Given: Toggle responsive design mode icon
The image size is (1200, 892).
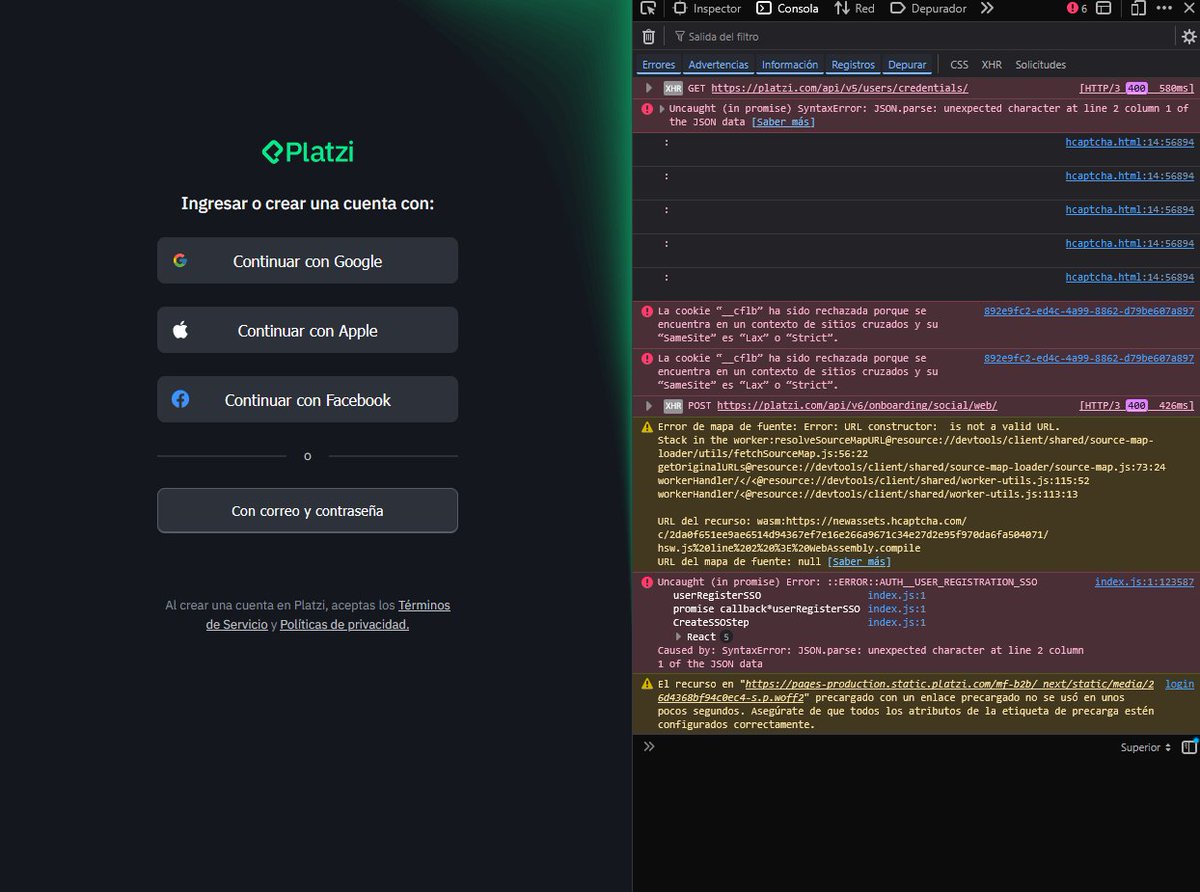Looking at the screenshot, I should [1139, 8].
